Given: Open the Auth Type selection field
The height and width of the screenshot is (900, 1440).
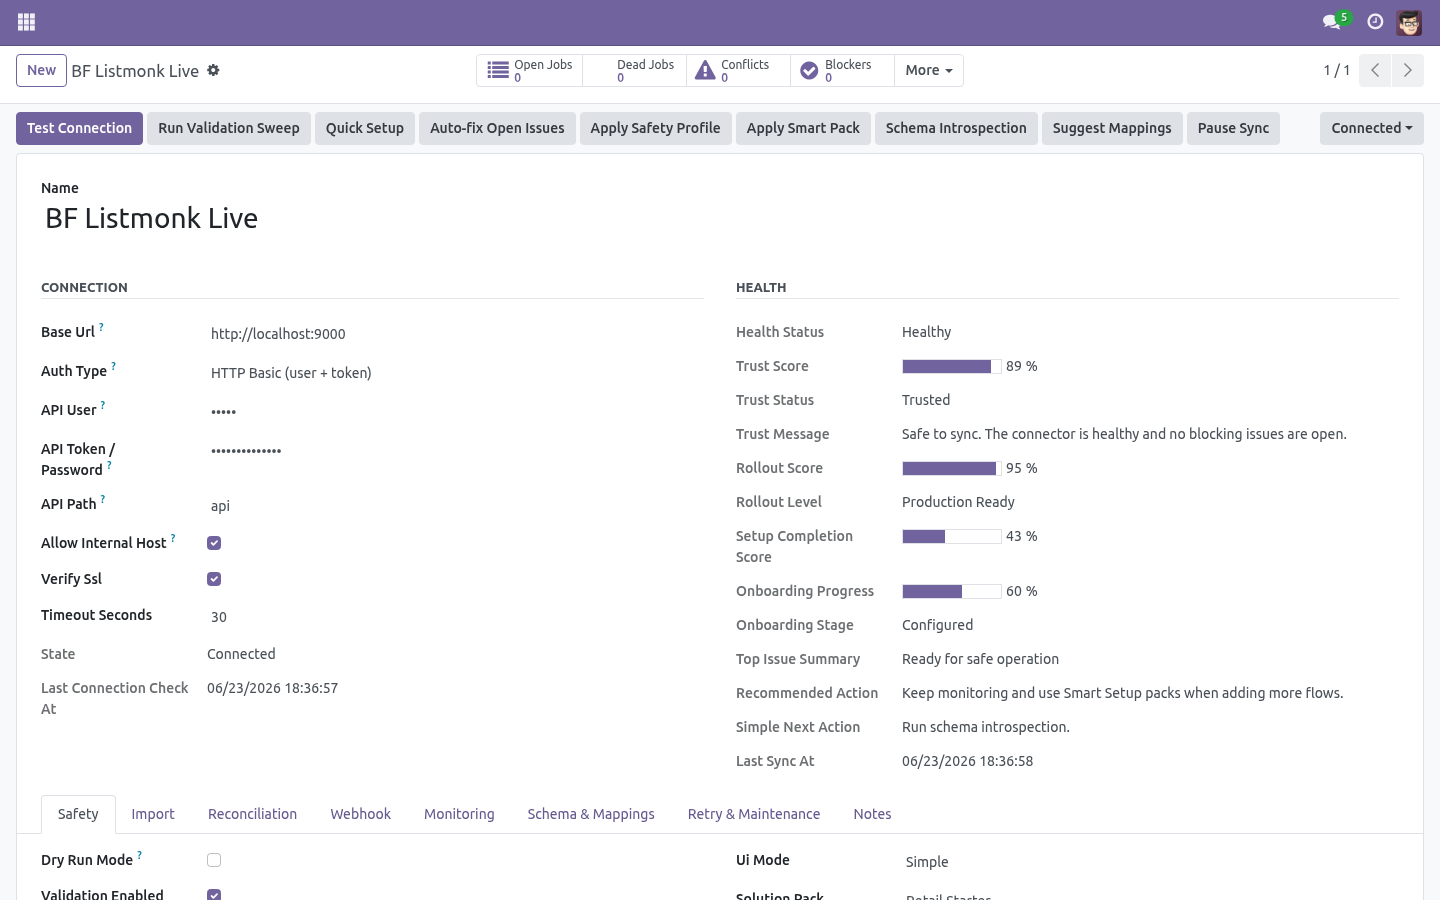Looking at the screenshot, I should coord(455,373).
